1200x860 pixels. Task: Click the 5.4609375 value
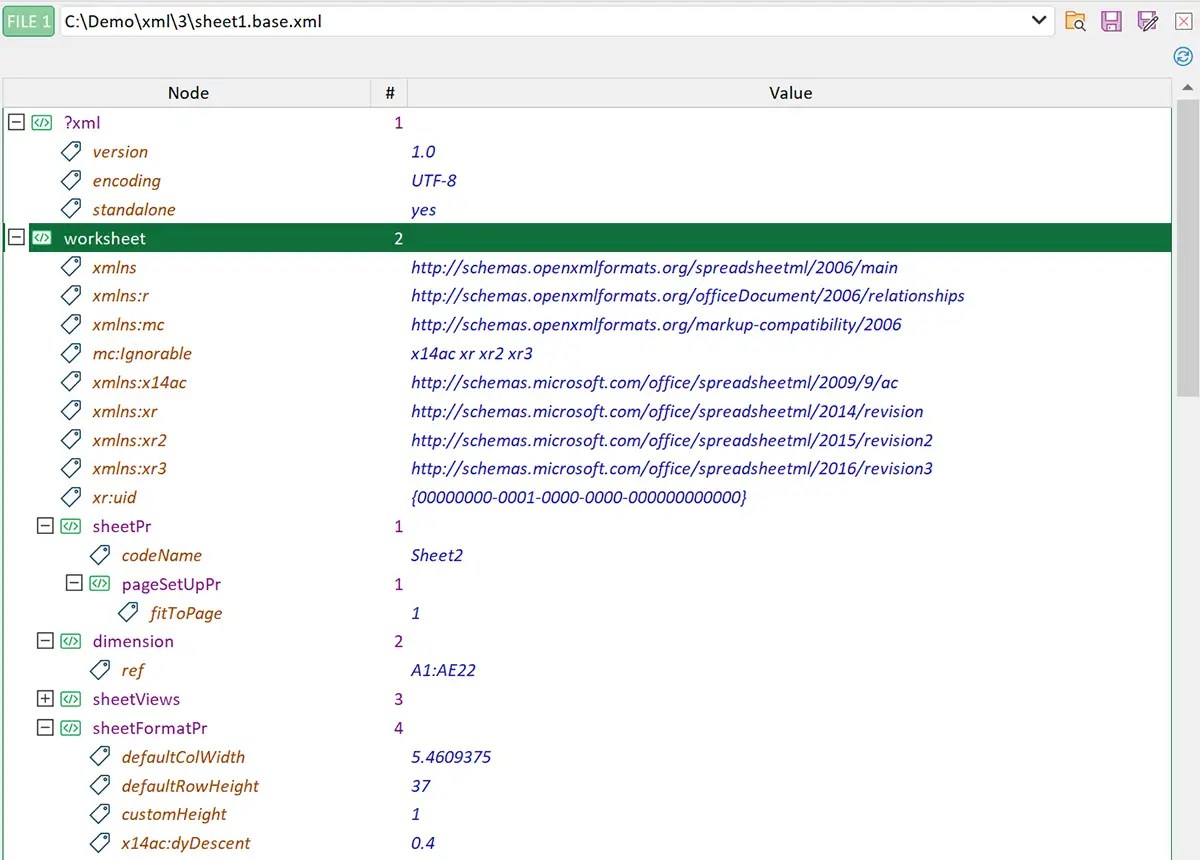(x=451, y=757)
